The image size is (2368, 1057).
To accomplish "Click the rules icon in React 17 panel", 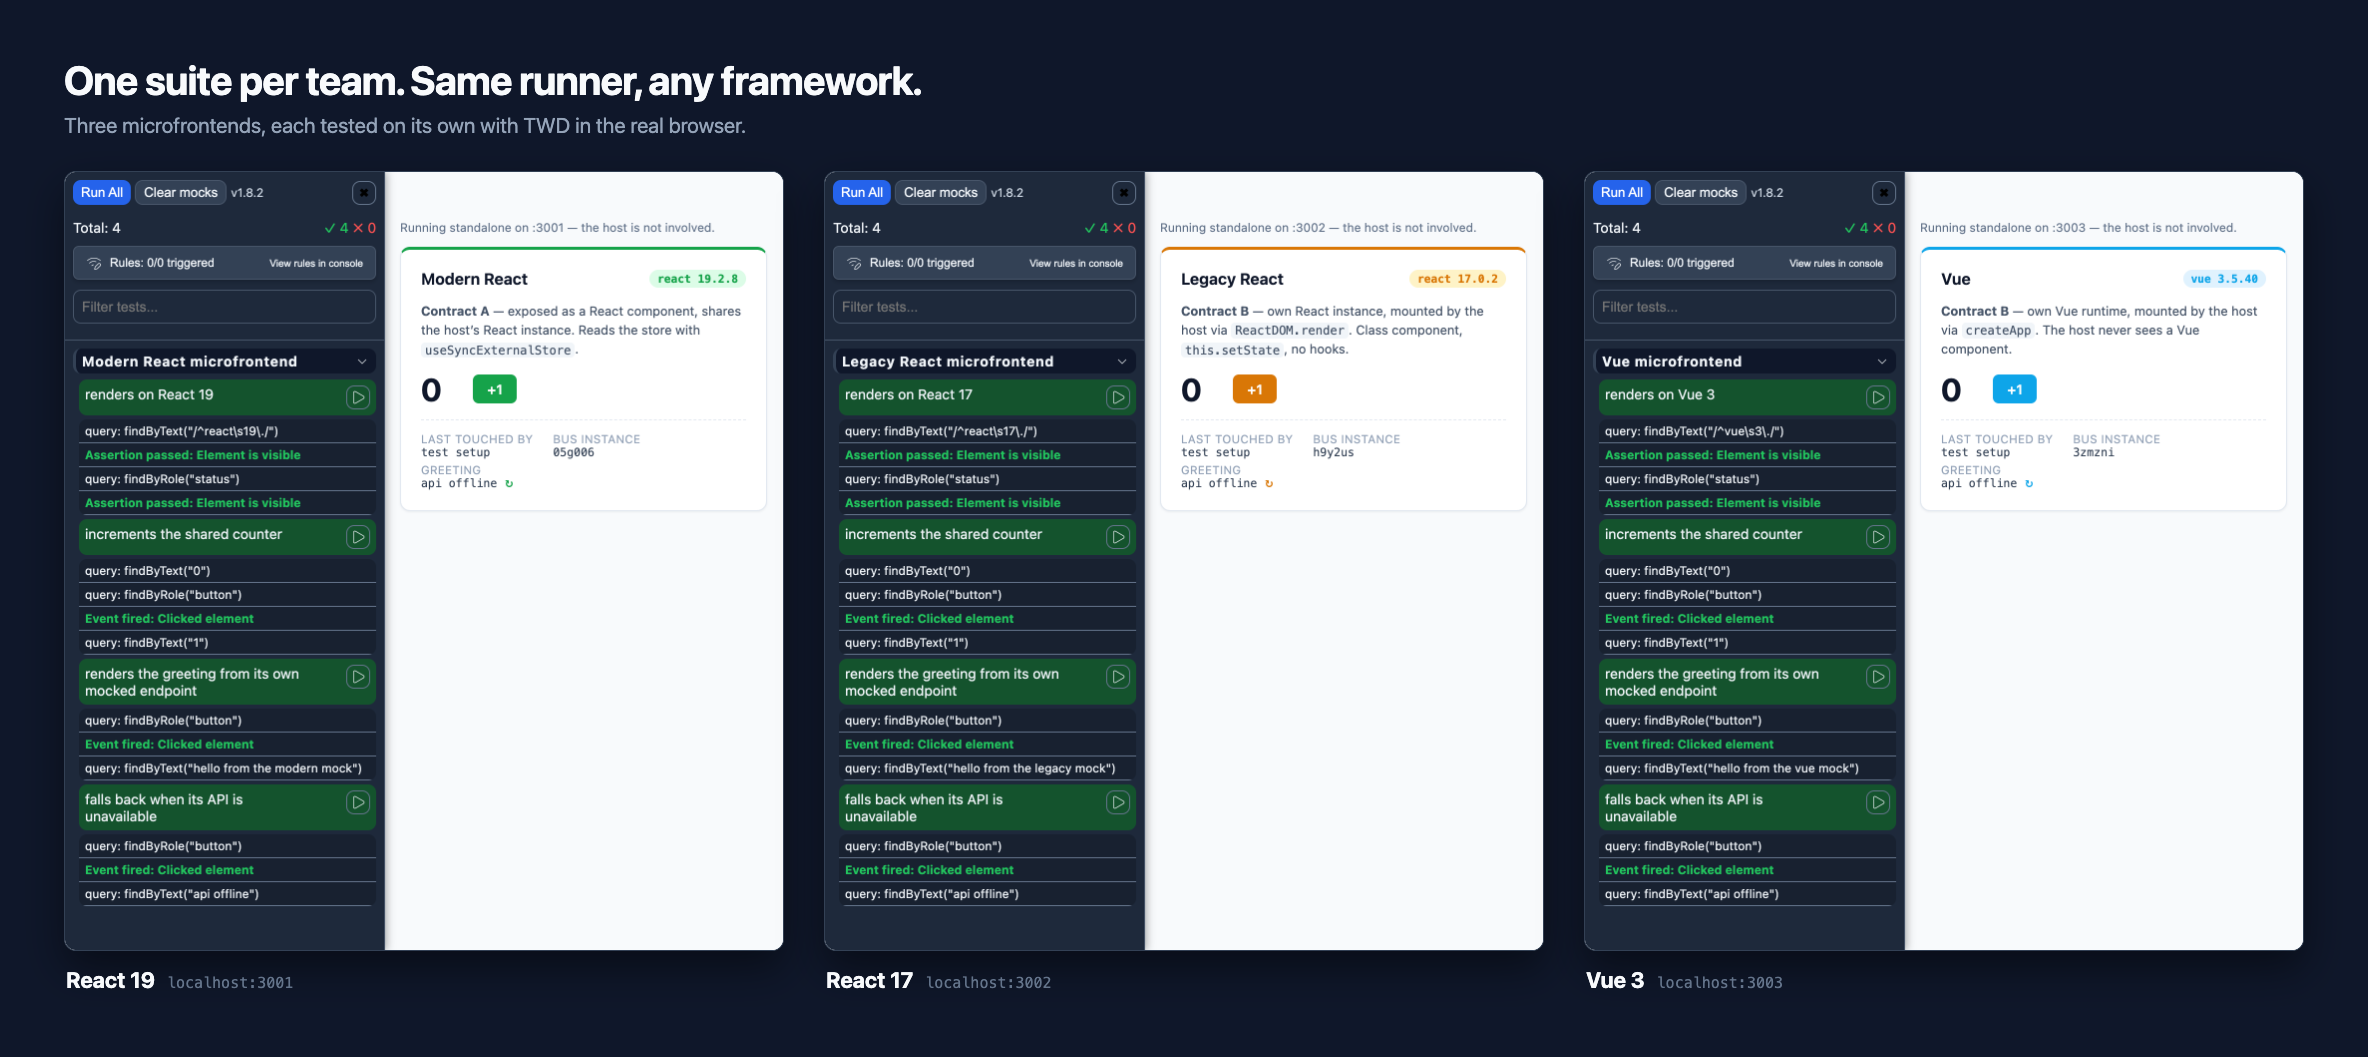I will click(854, 263).
